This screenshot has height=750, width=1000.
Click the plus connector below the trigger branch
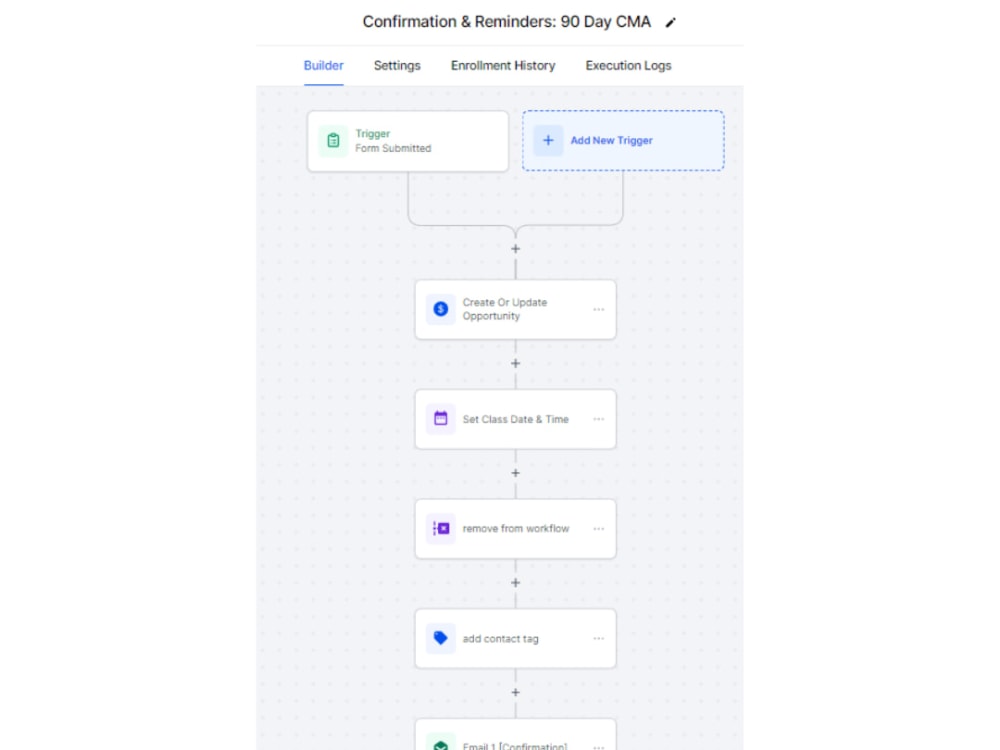pyautogui.click(x=515, y=248)
